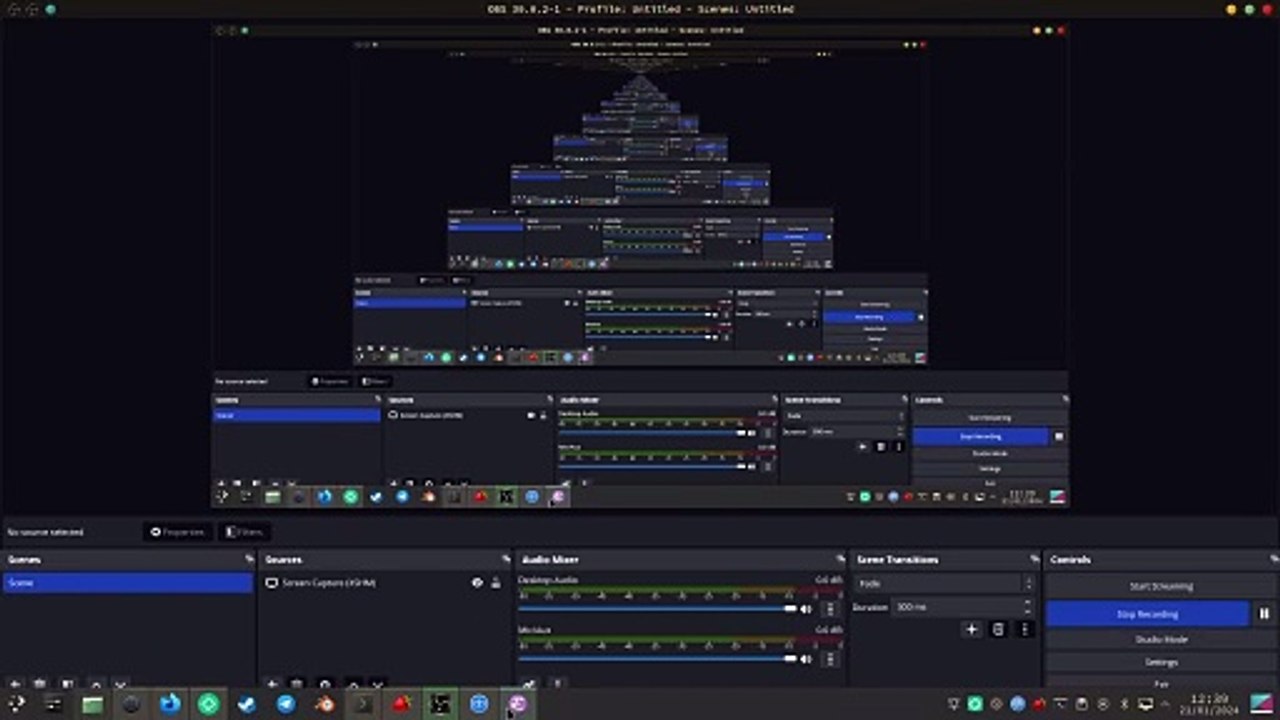Open source Properties from the top toolbar

point(178,532)
